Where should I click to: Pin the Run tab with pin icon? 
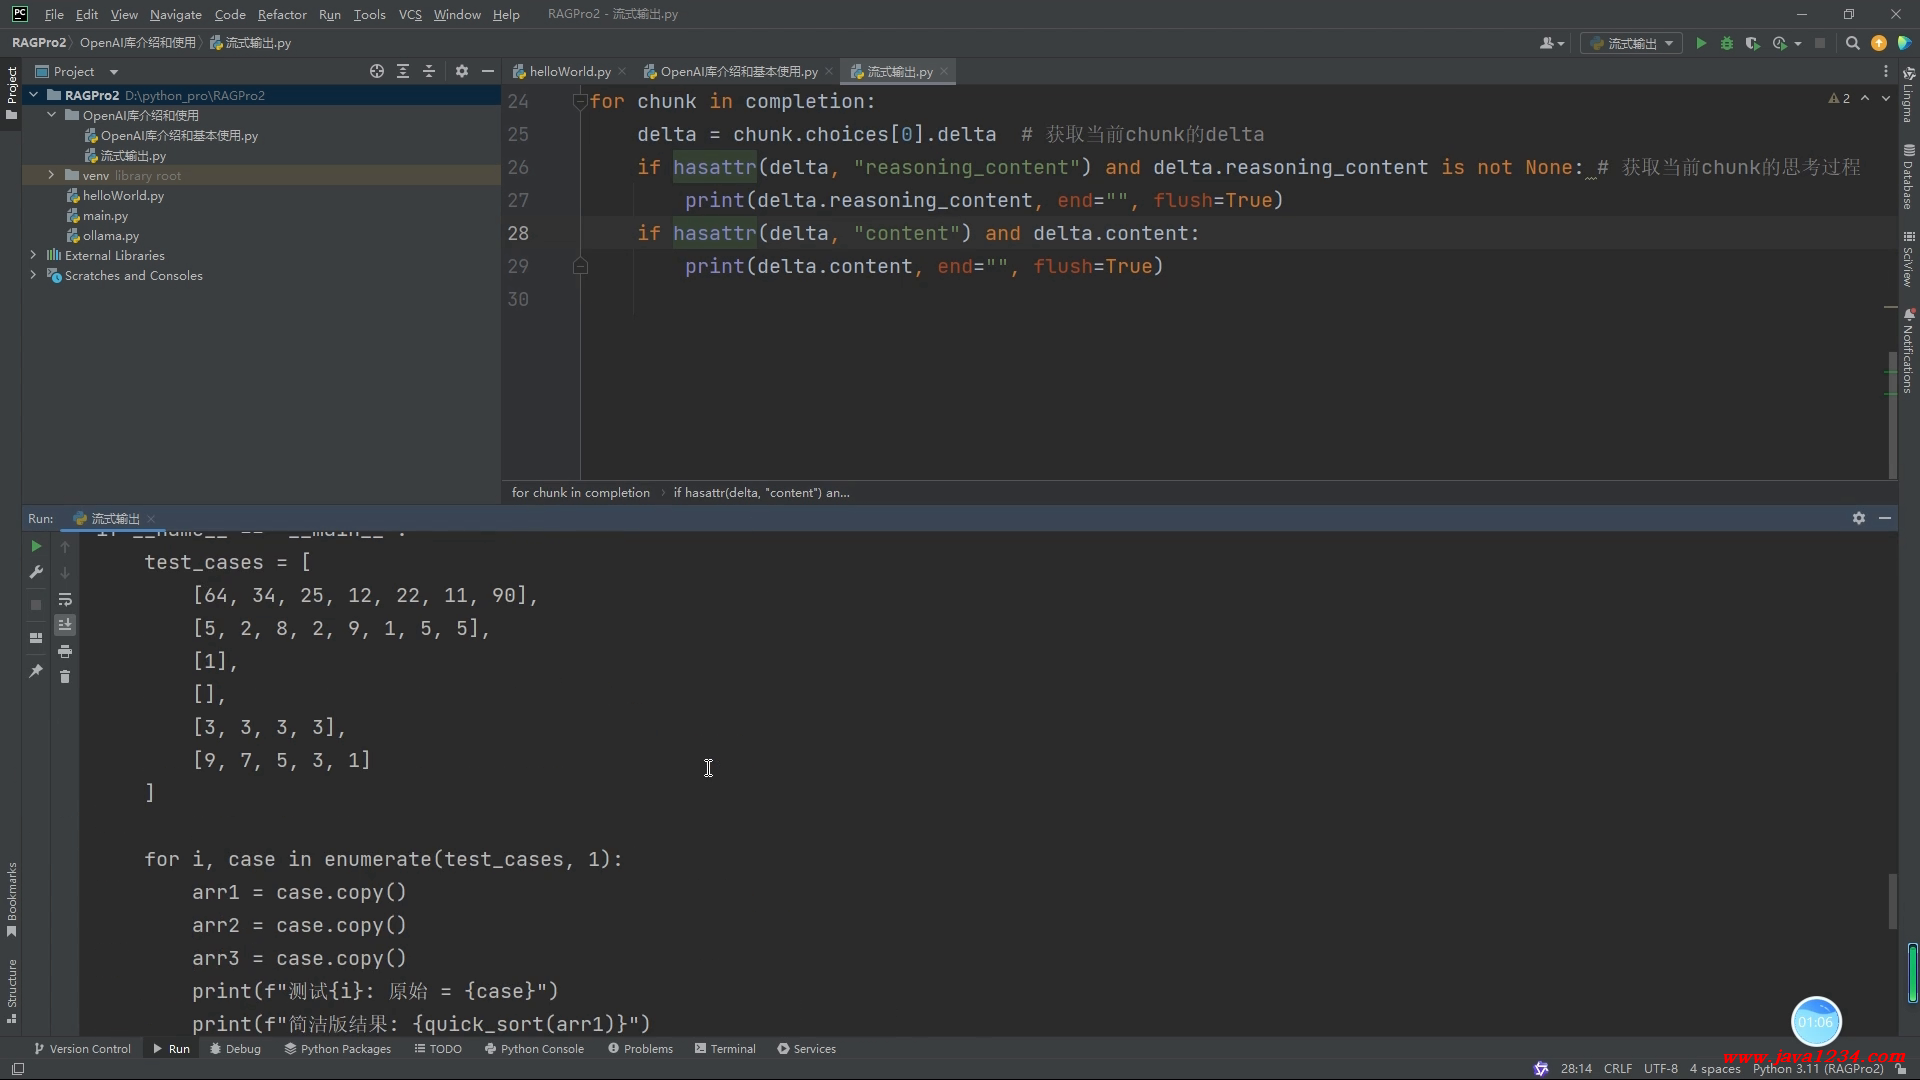pos(36,671)
